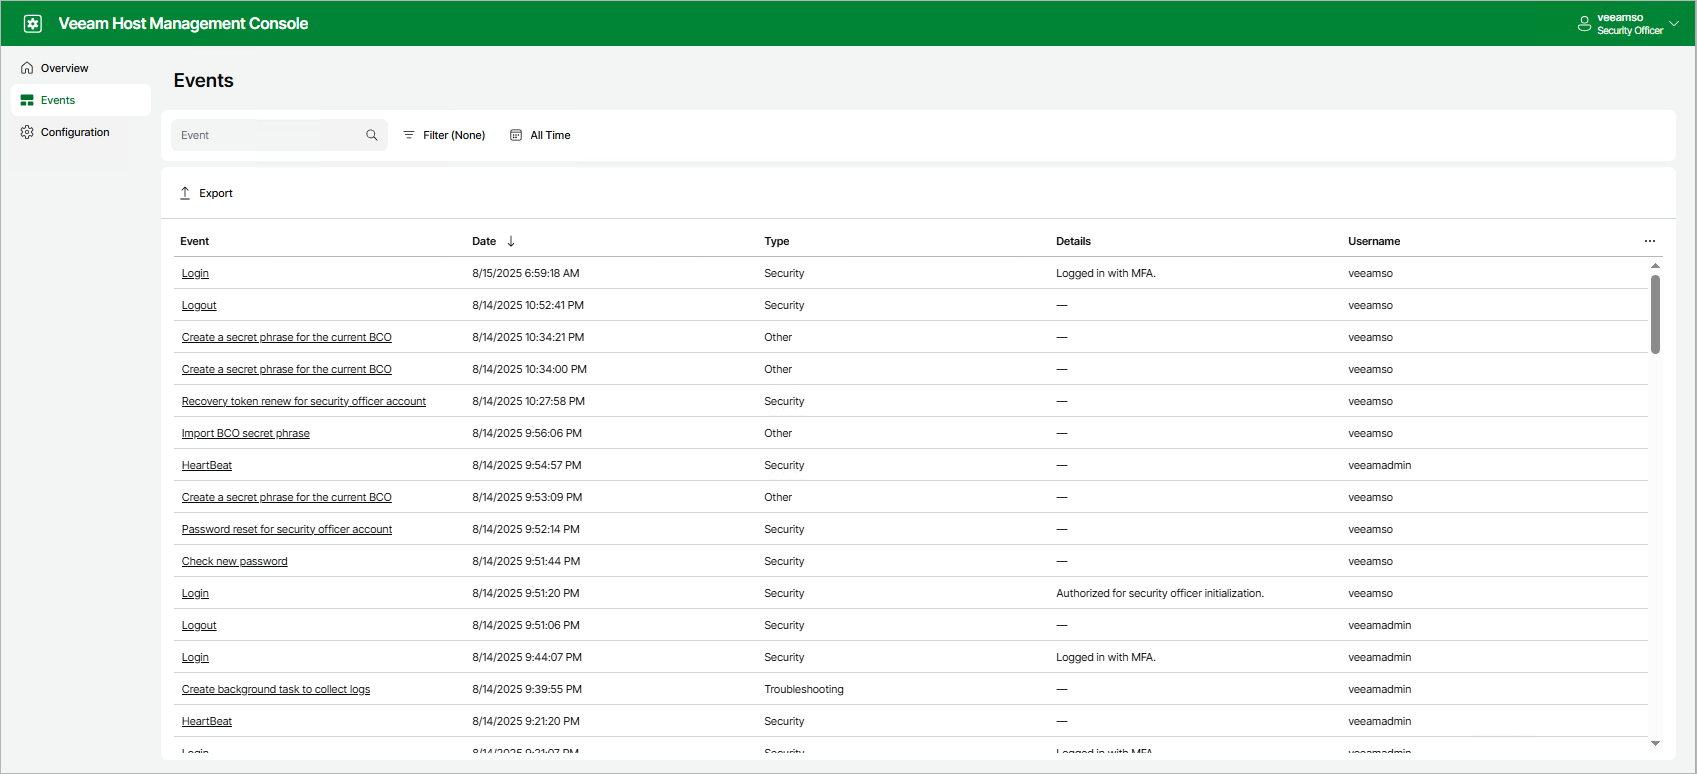
Task: Select 'Logged in with MFA.' in the 6:59:18 AM row
Action: point(1106,273)
